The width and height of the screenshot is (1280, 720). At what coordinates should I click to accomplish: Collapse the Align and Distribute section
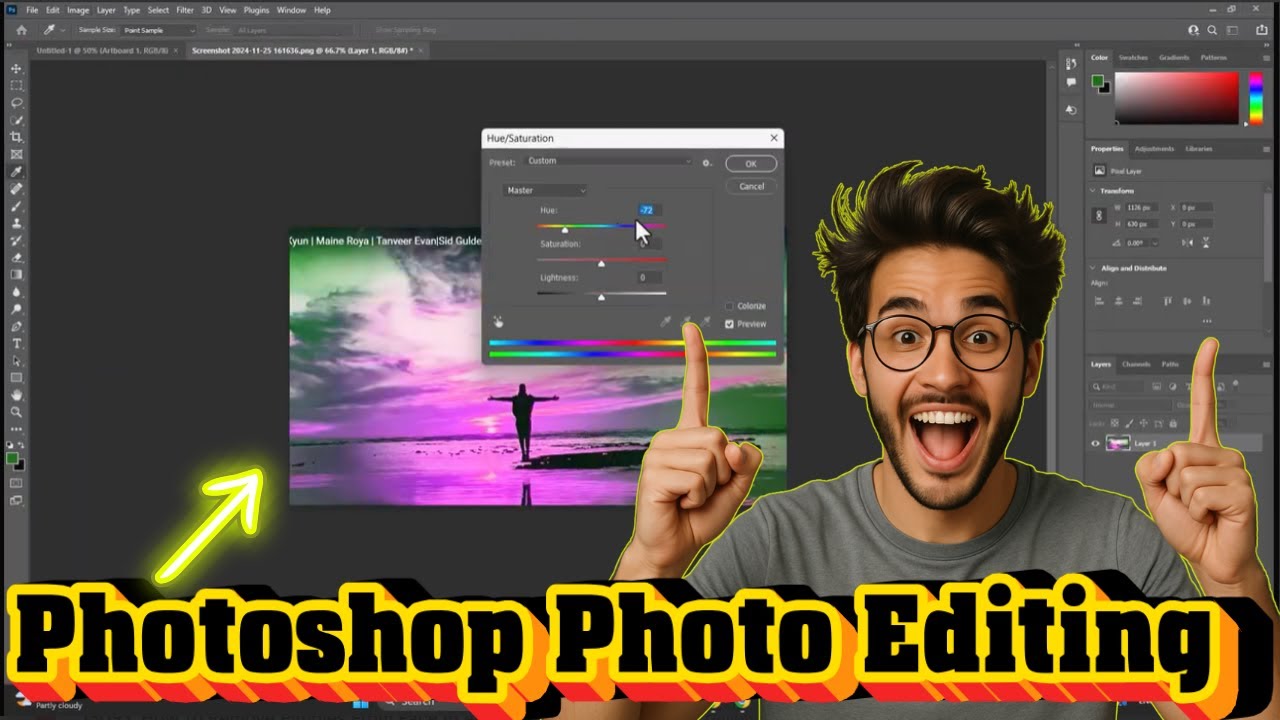(x=1093, y=268)
